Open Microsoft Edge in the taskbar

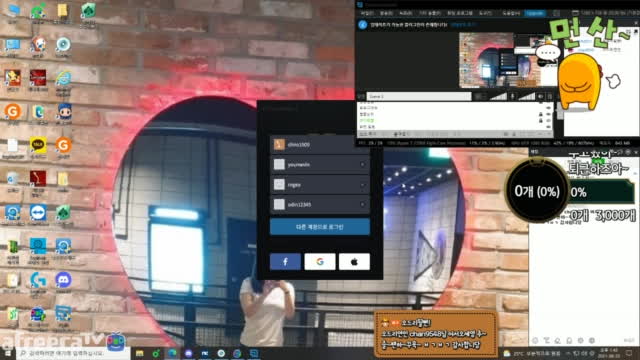(x=172, y=353)
